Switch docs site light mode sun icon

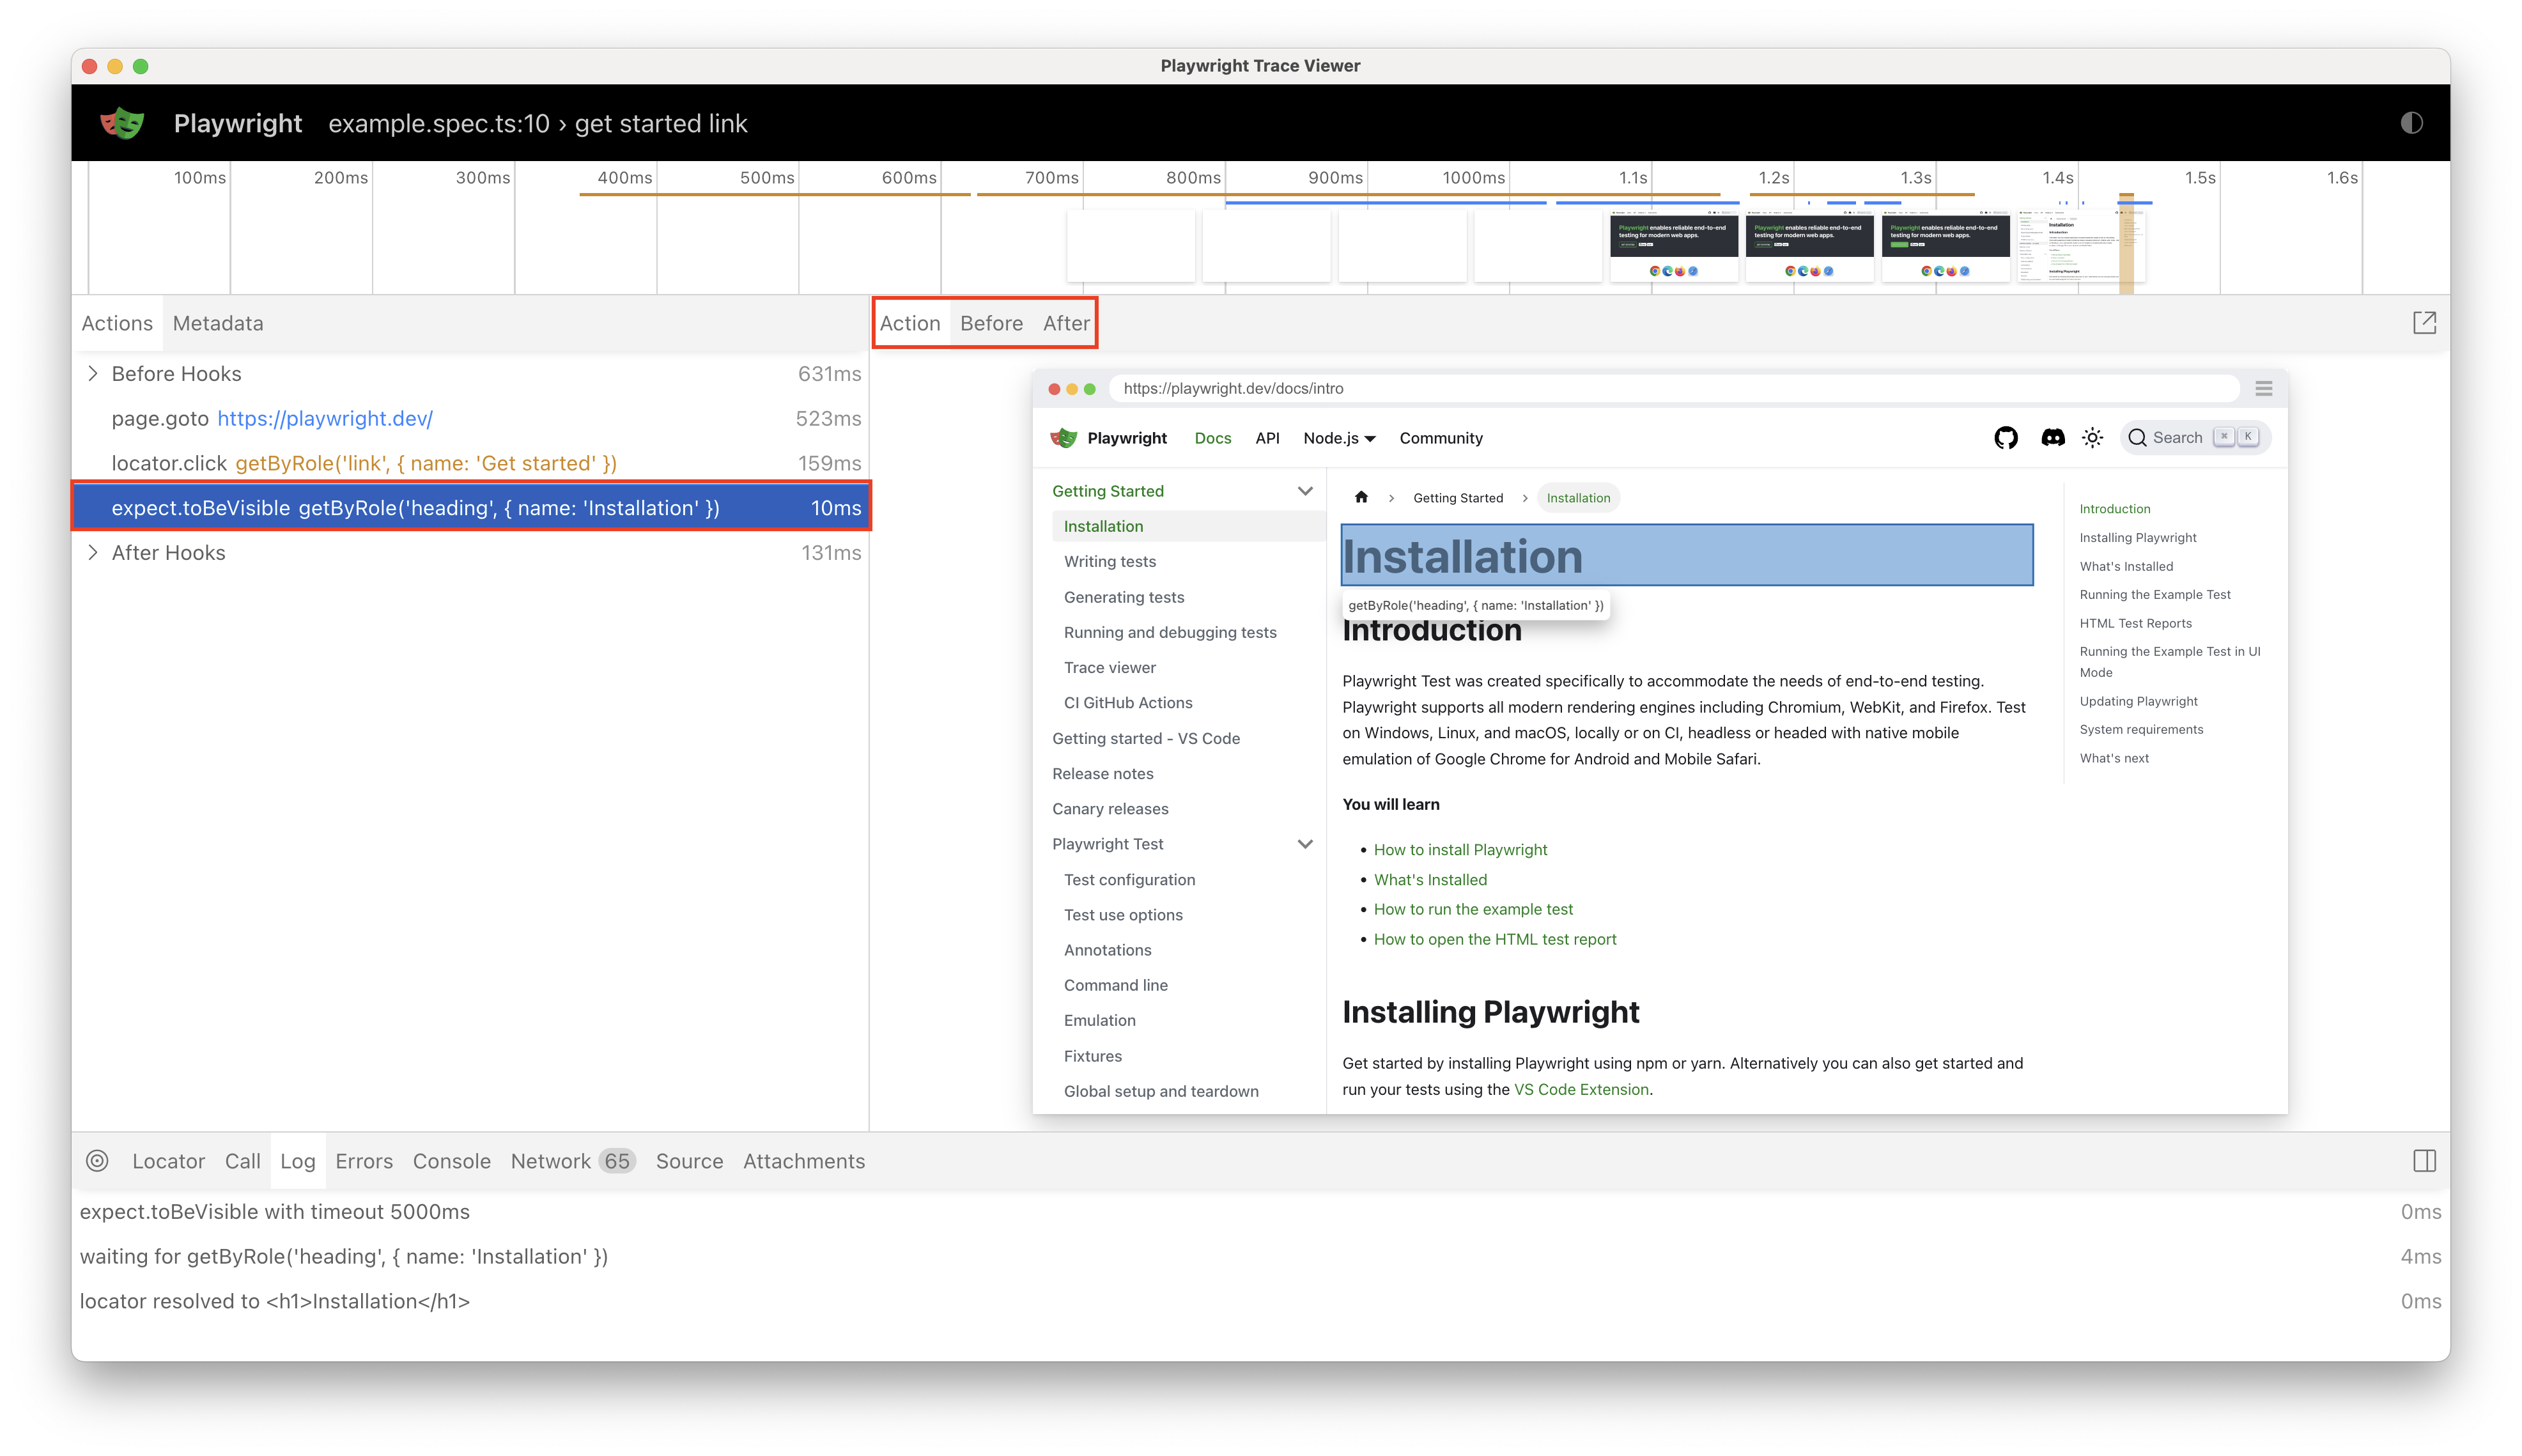click(x=2092, y=438)
